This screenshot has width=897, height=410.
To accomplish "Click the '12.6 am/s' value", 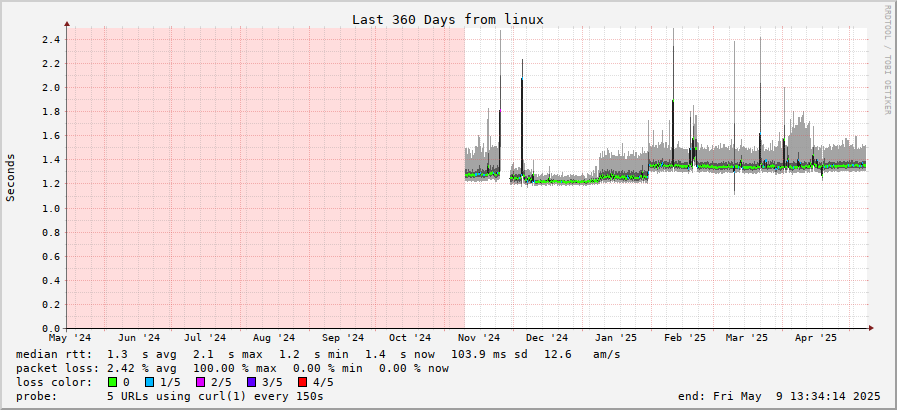I will click(582, 355).
